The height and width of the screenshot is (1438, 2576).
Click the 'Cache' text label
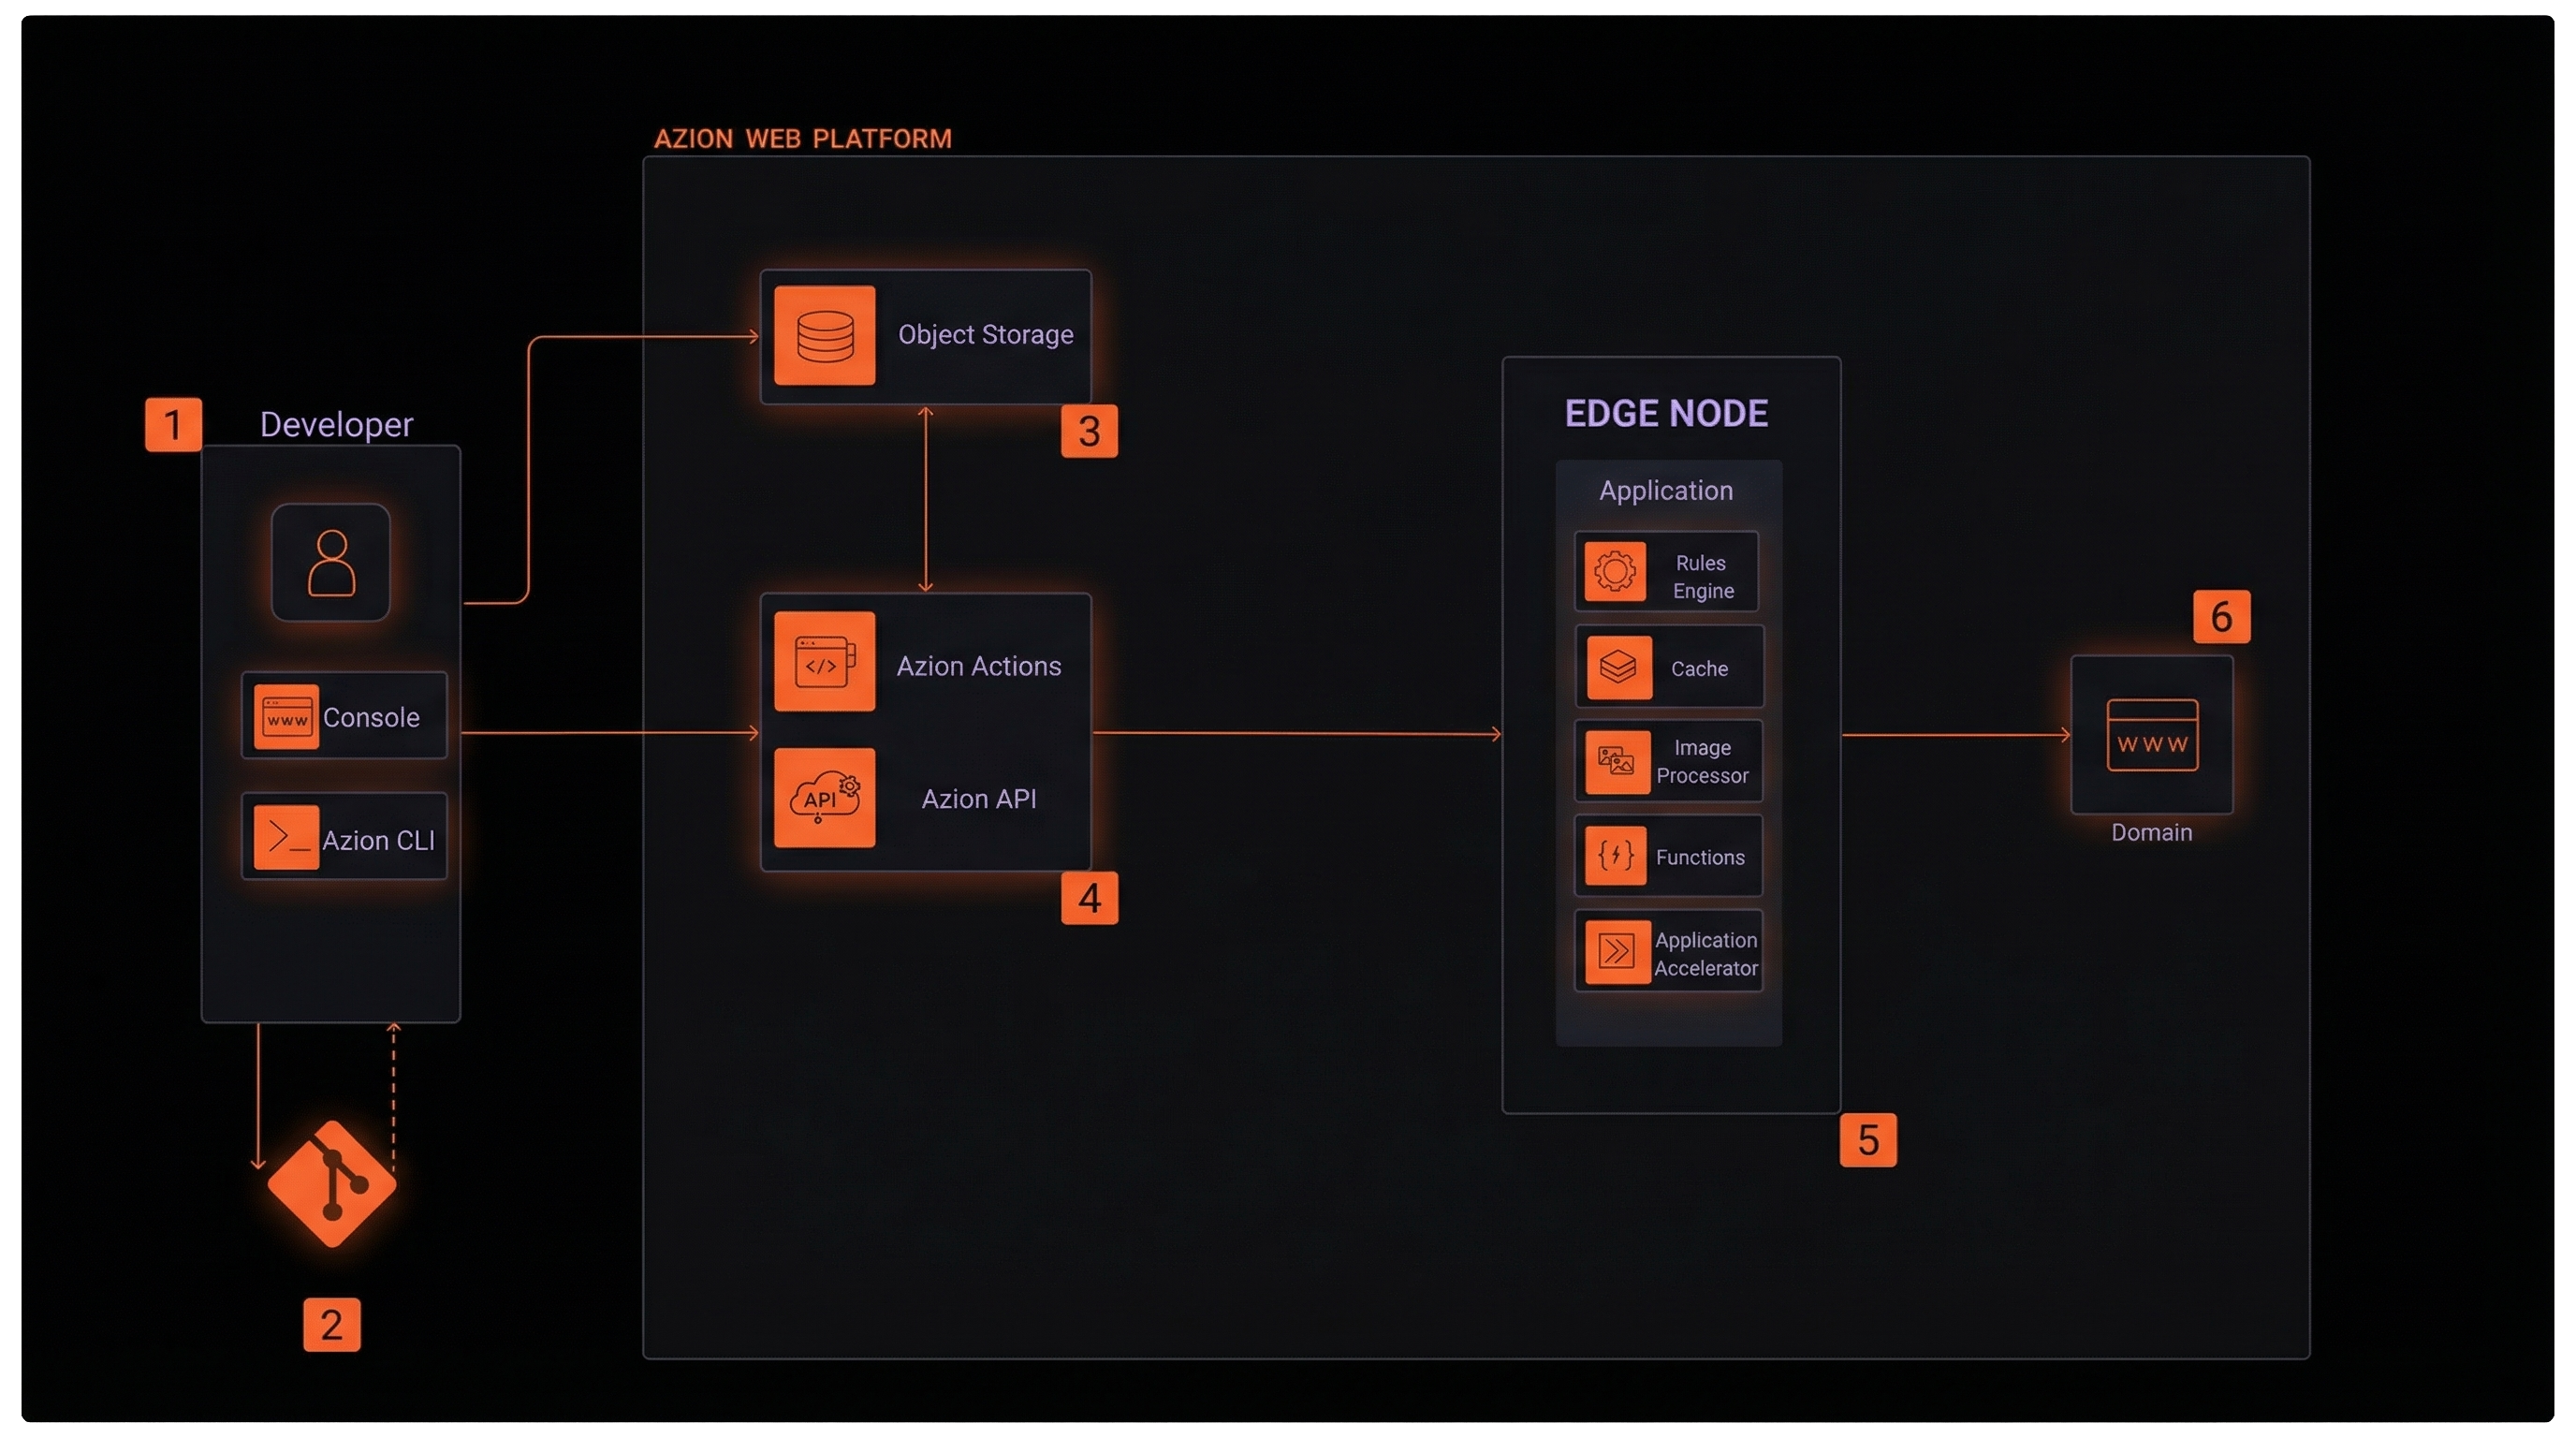point(1699,668)
